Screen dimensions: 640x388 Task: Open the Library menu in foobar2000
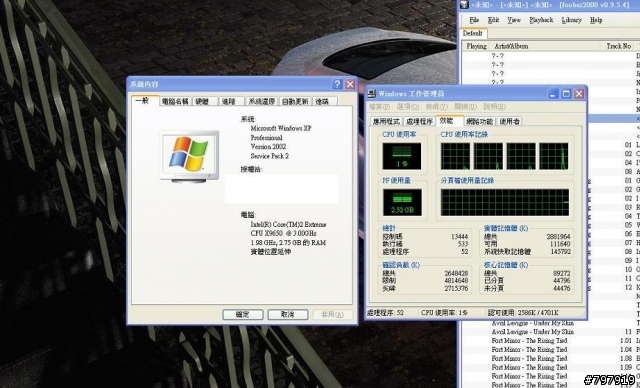(571, 20)
